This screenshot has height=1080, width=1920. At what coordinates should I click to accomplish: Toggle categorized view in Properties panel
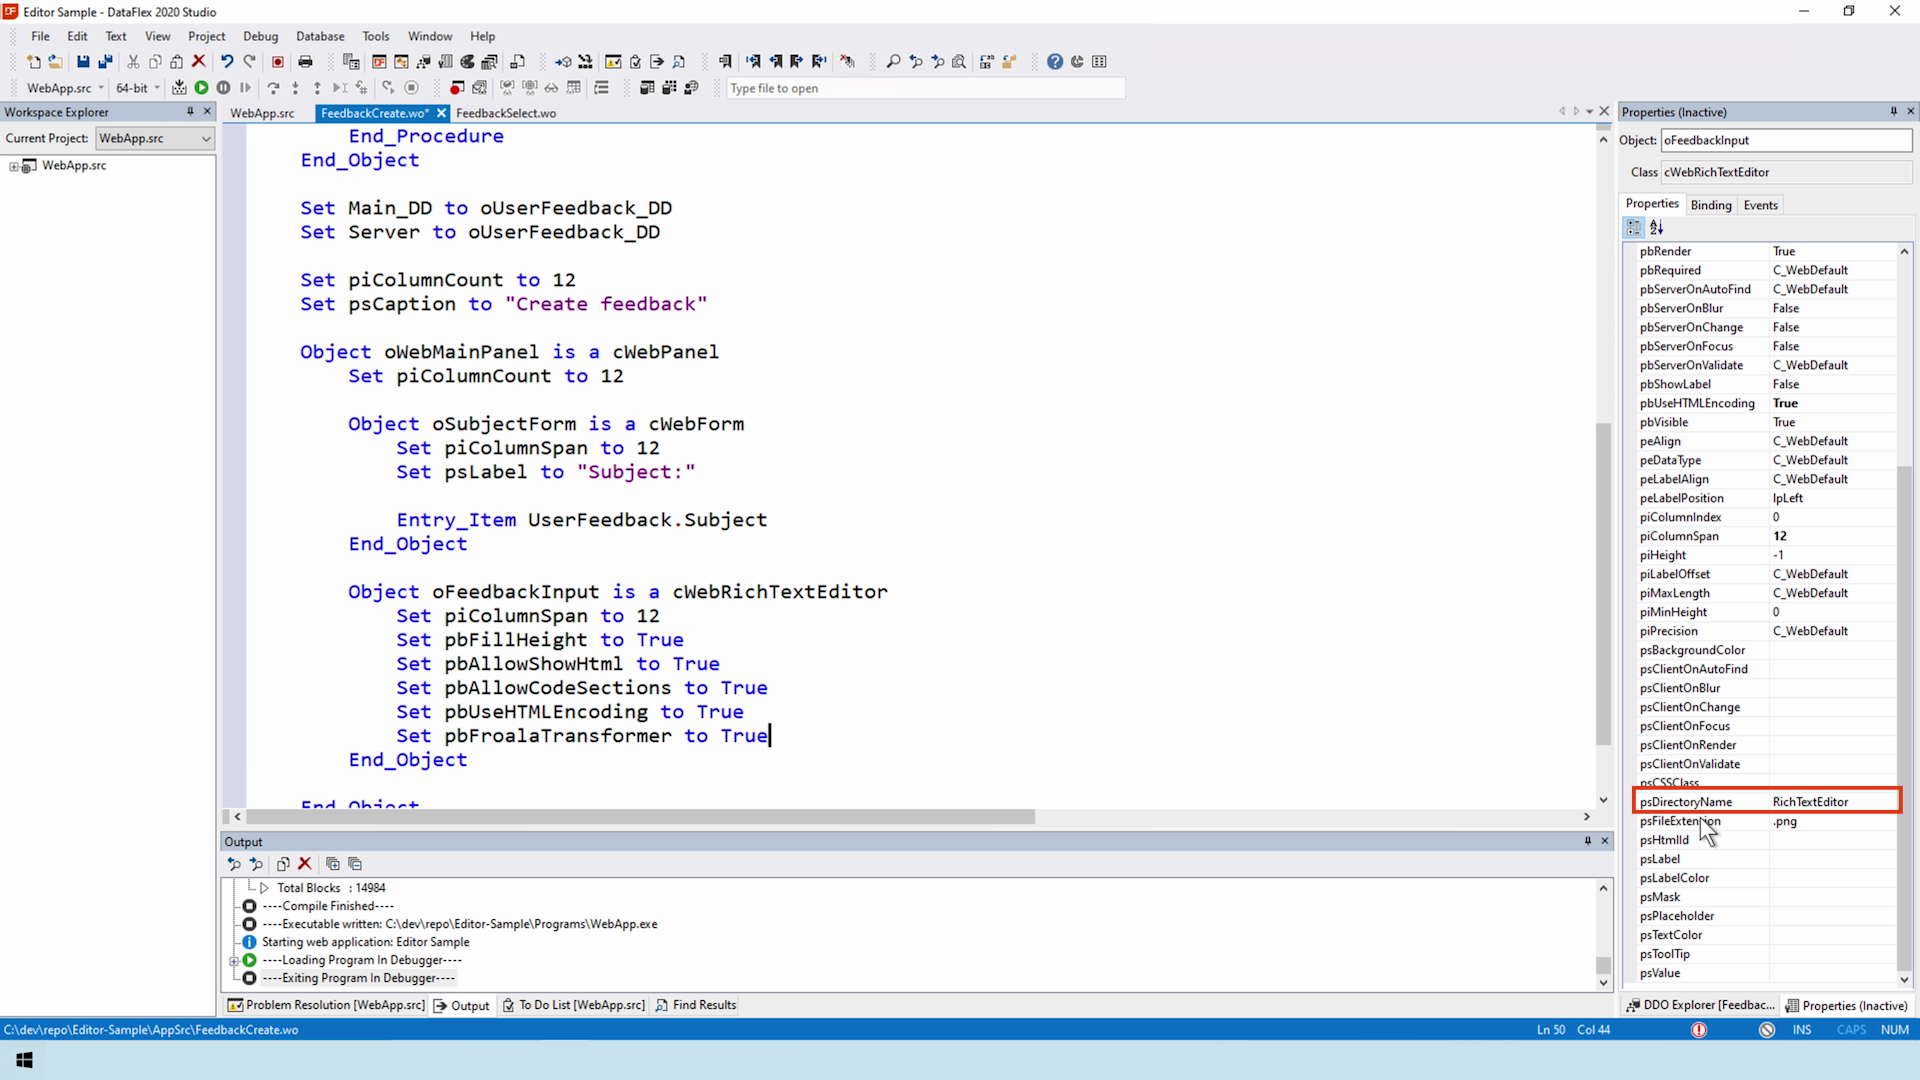click(1634, 228)
